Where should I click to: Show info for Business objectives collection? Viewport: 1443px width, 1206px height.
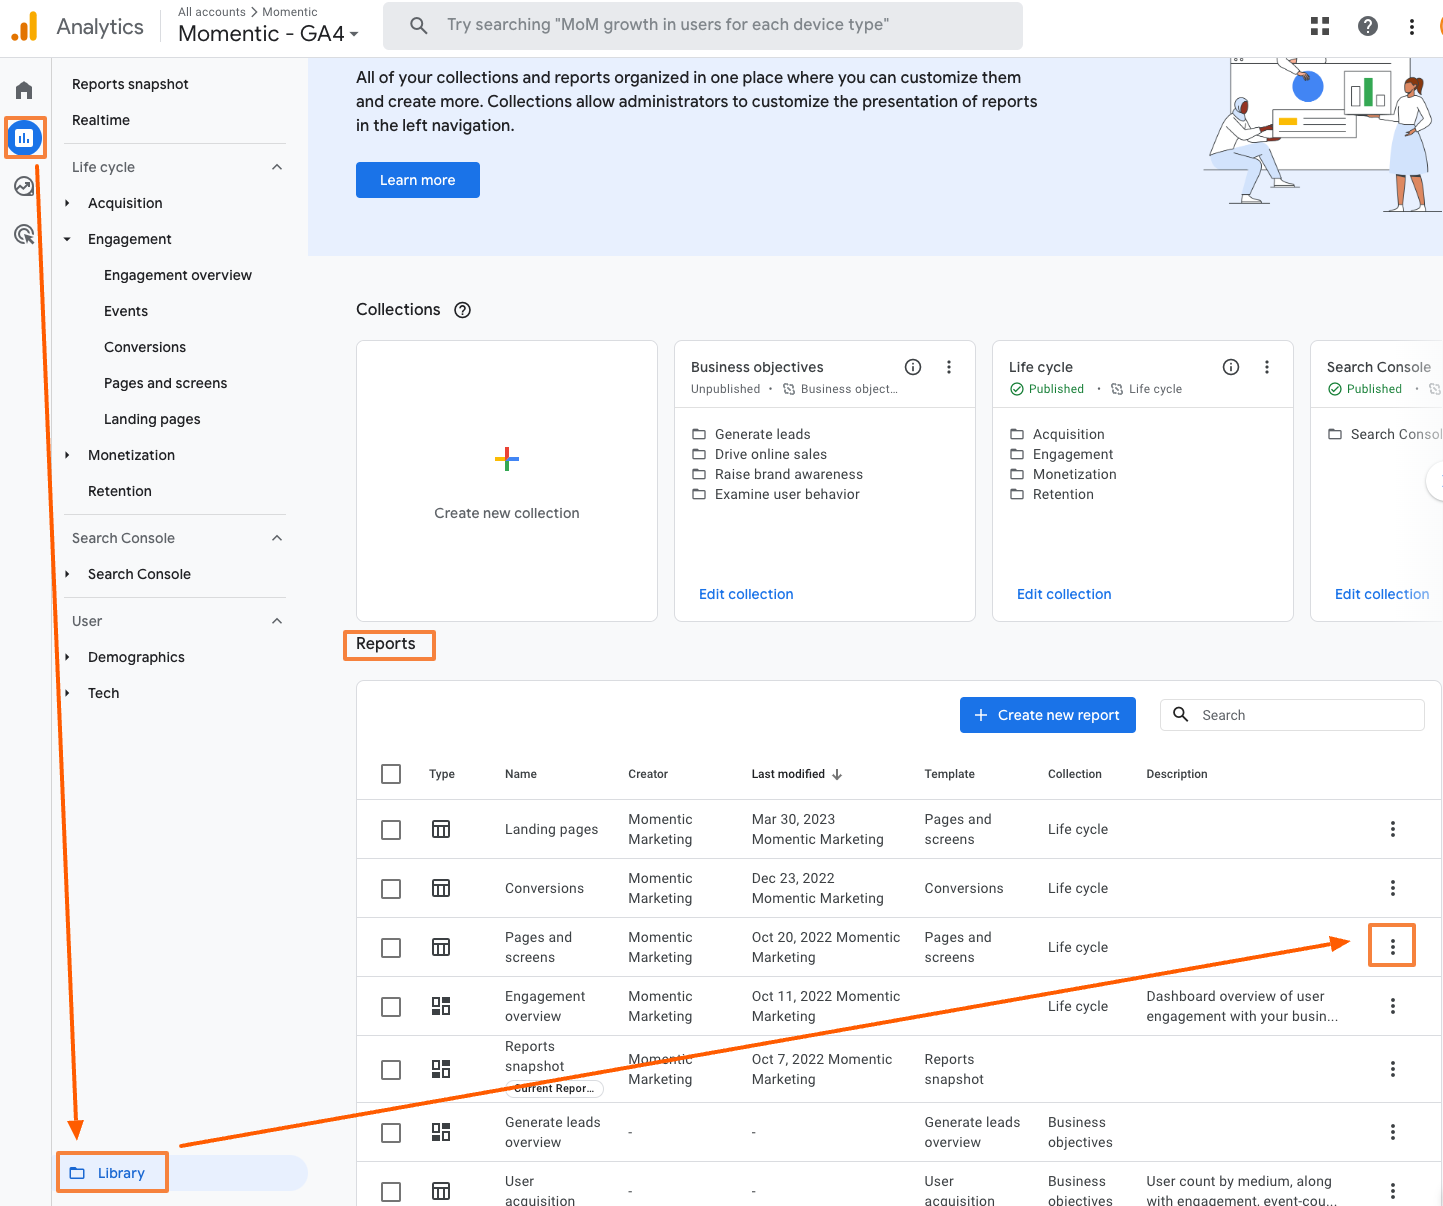coord(913,367)
